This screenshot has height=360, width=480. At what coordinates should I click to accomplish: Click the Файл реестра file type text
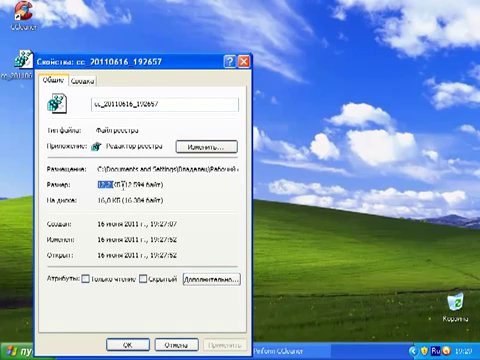pyautogui.click(x=117, y=130)
